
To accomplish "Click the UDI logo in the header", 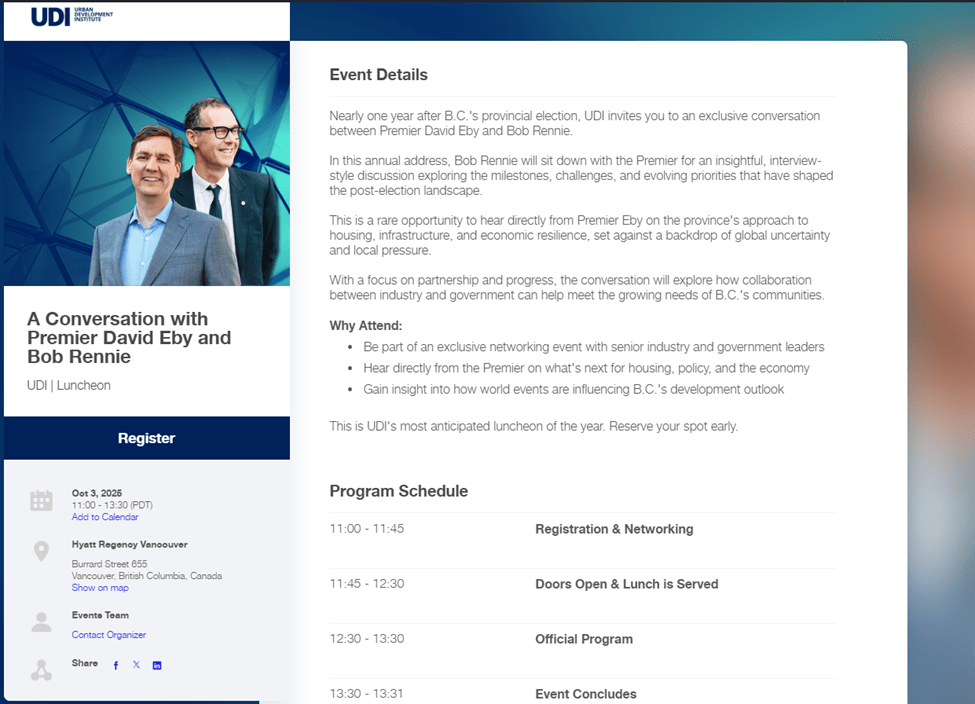I will point(72,17).
